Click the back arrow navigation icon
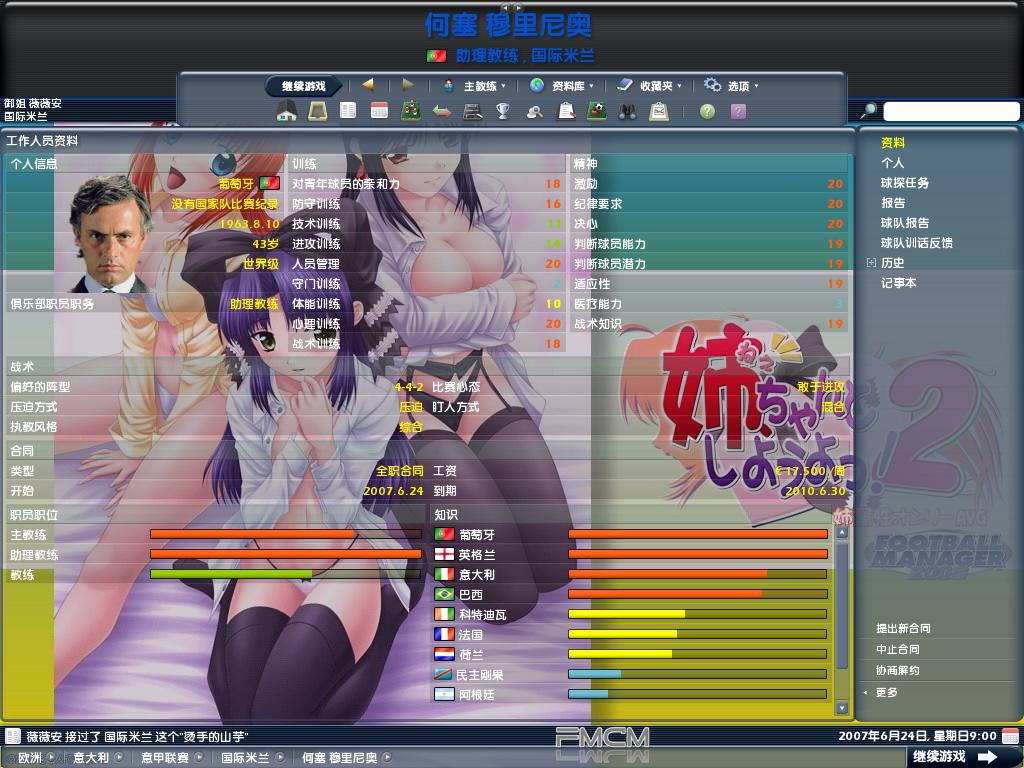Image resolution: width=1024 pixels, height=768 pixels. tap(368, 85)
